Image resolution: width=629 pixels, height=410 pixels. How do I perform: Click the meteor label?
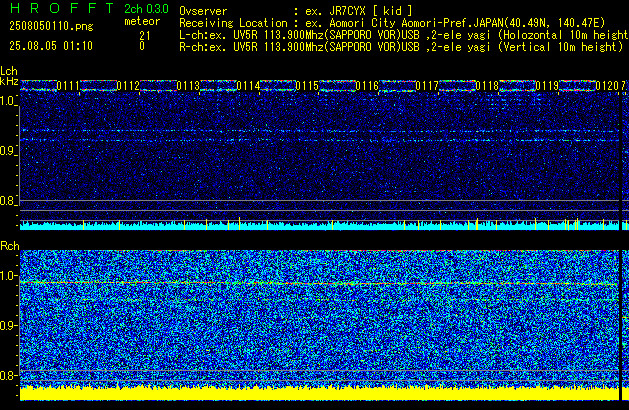142,21
